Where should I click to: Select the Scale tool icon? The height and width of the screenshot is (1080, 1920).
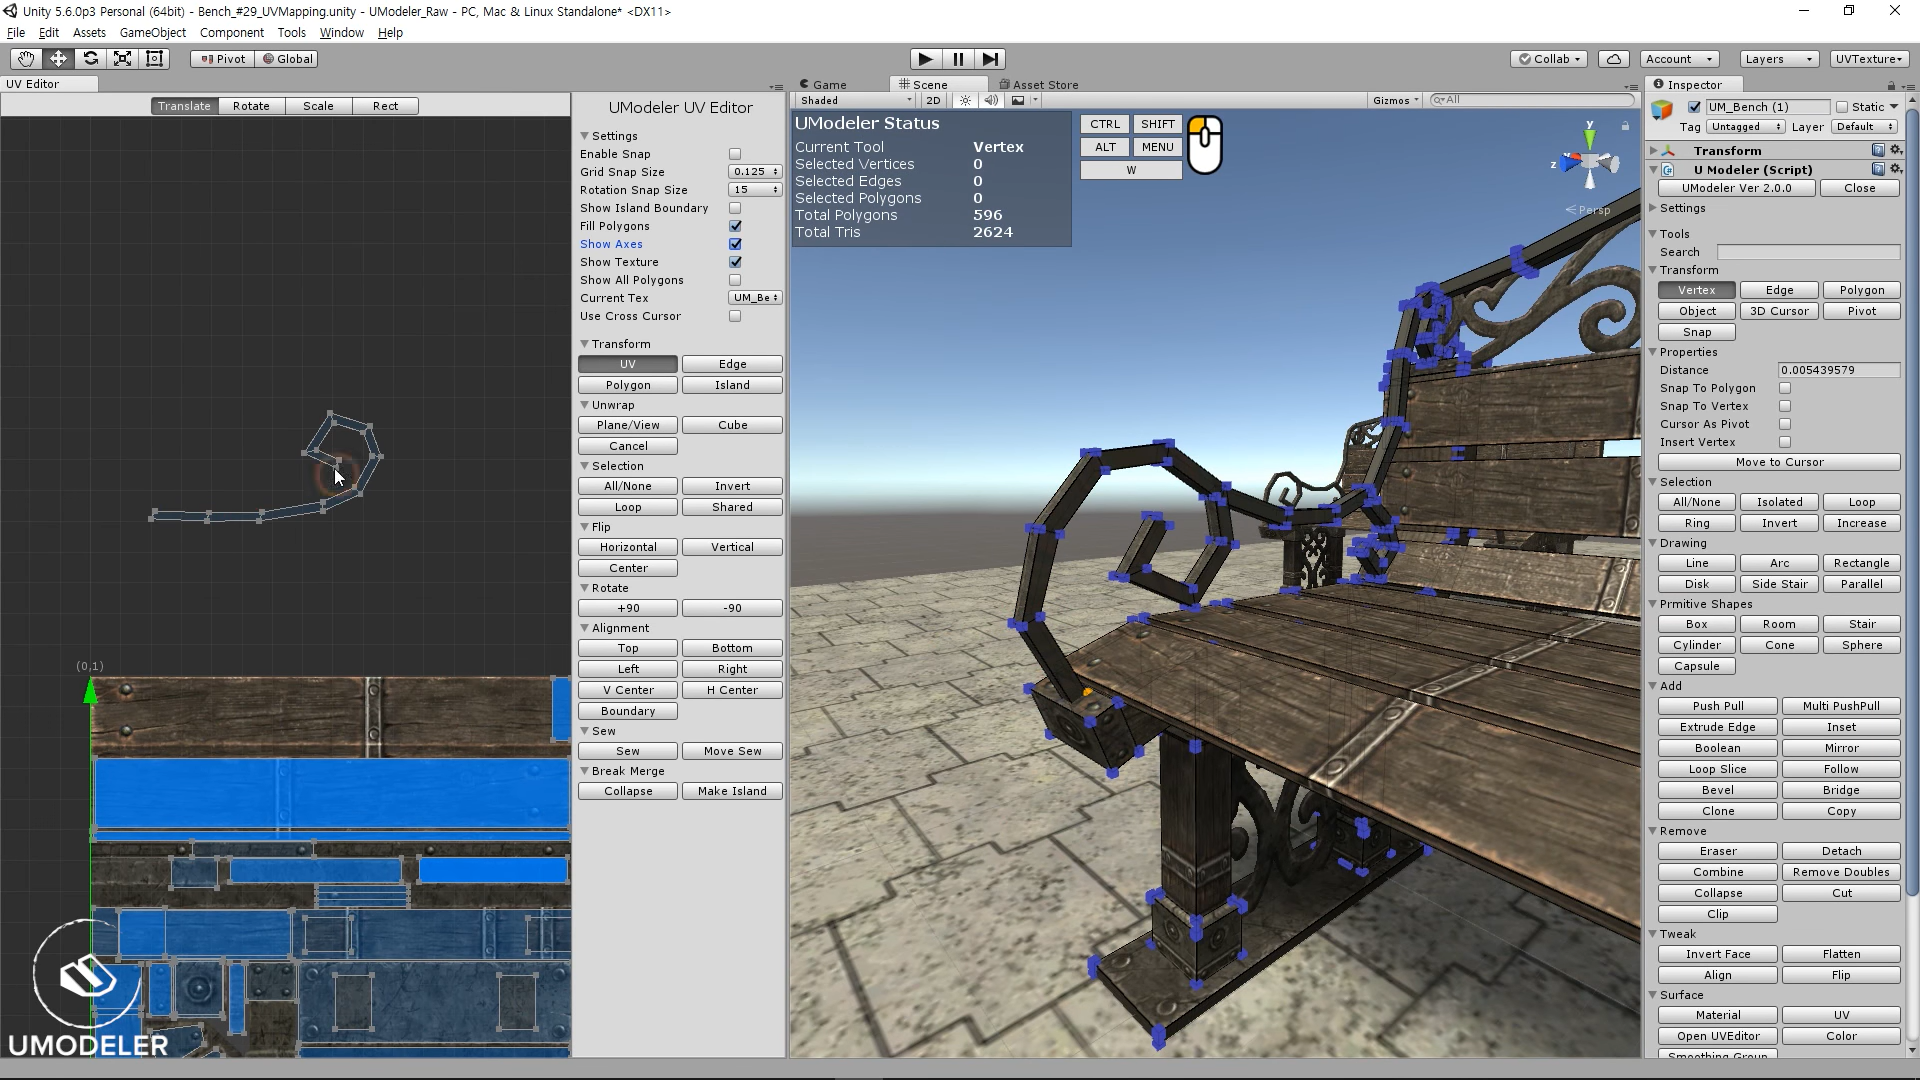point(122,59)
